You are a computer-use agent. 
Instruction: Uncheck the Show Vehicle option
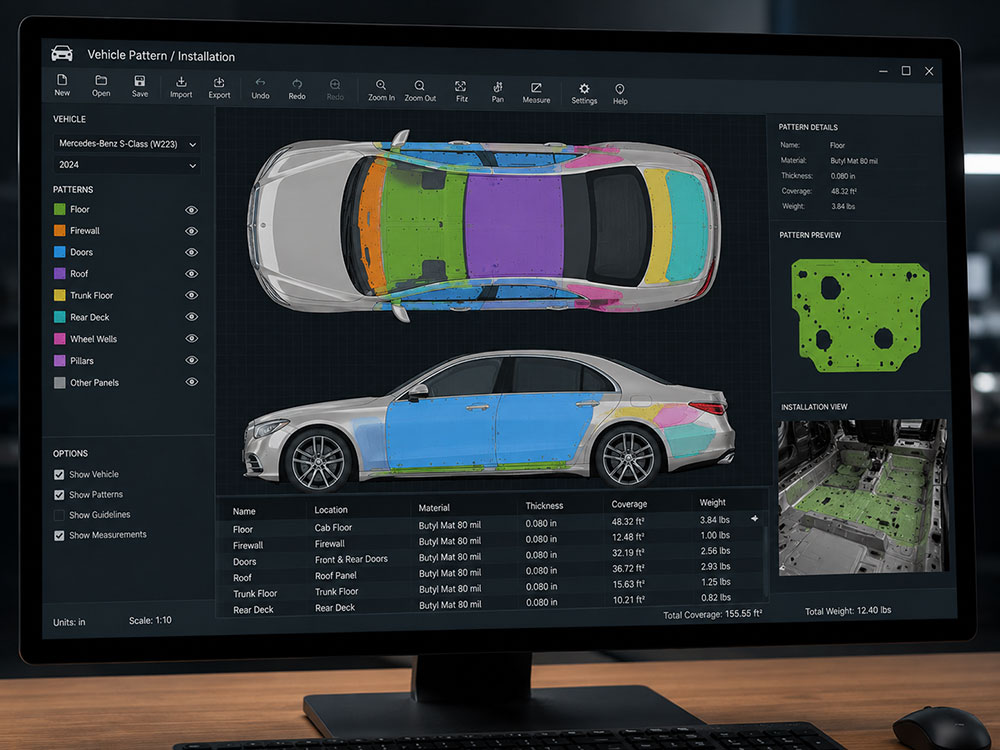tap(59, 474)
